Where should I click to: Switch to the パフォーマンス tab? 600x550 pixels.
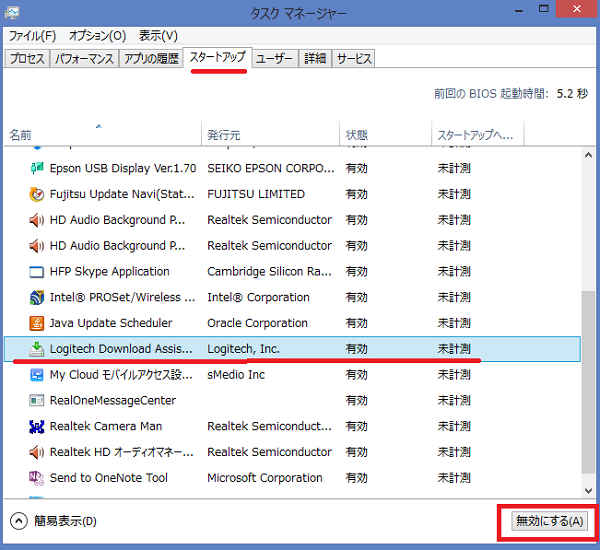click(x=83, y=59)
